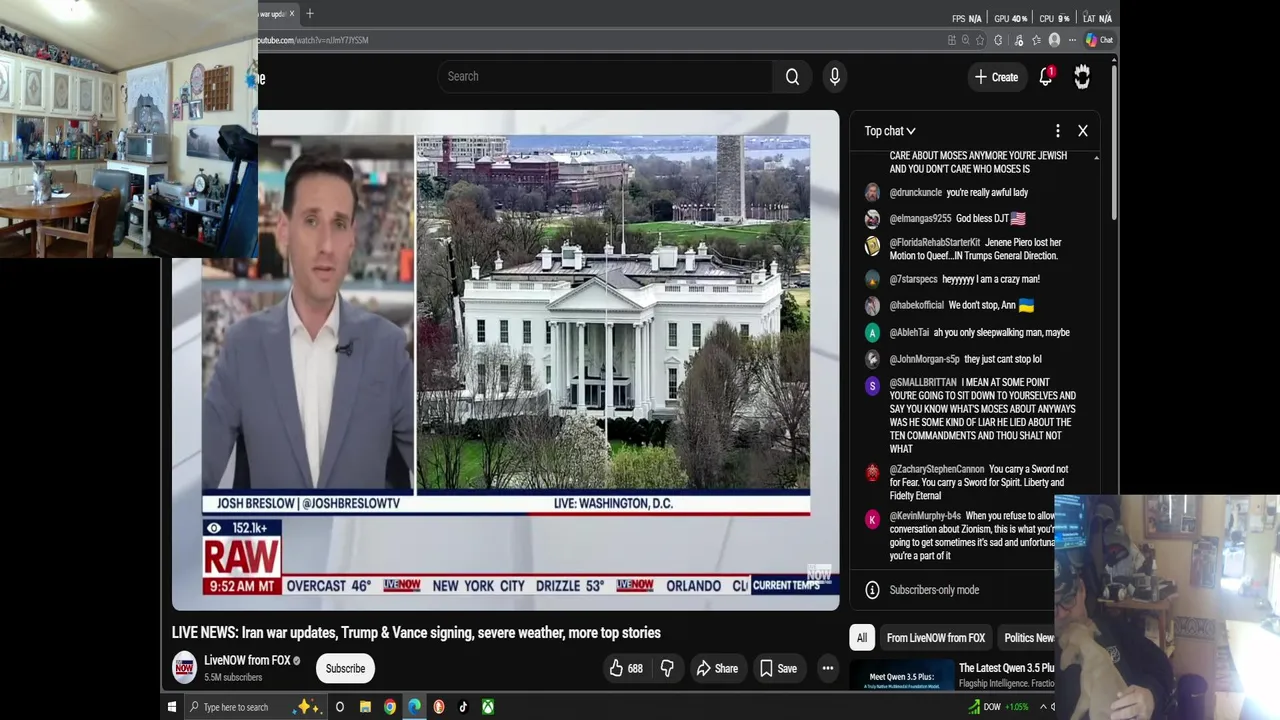This screenshot has height=720, width=1280.
Task: Open The Latest Qwen 3.5 Plus title
Action: [x=1006, y=668]
